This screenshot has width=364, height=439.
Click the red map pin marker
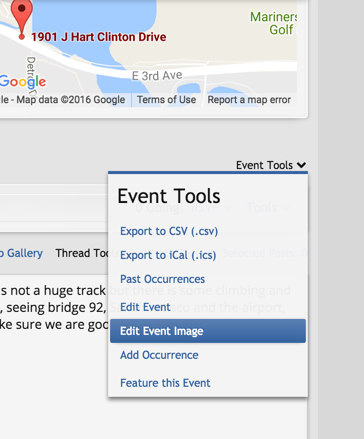pos(22,18)
